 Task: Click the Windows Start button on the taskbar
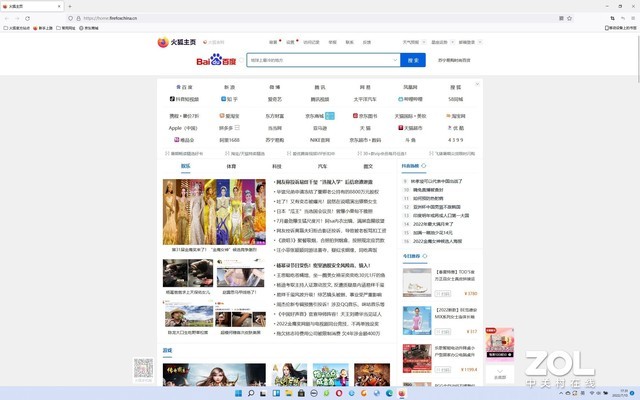click(x=237, y=393)
